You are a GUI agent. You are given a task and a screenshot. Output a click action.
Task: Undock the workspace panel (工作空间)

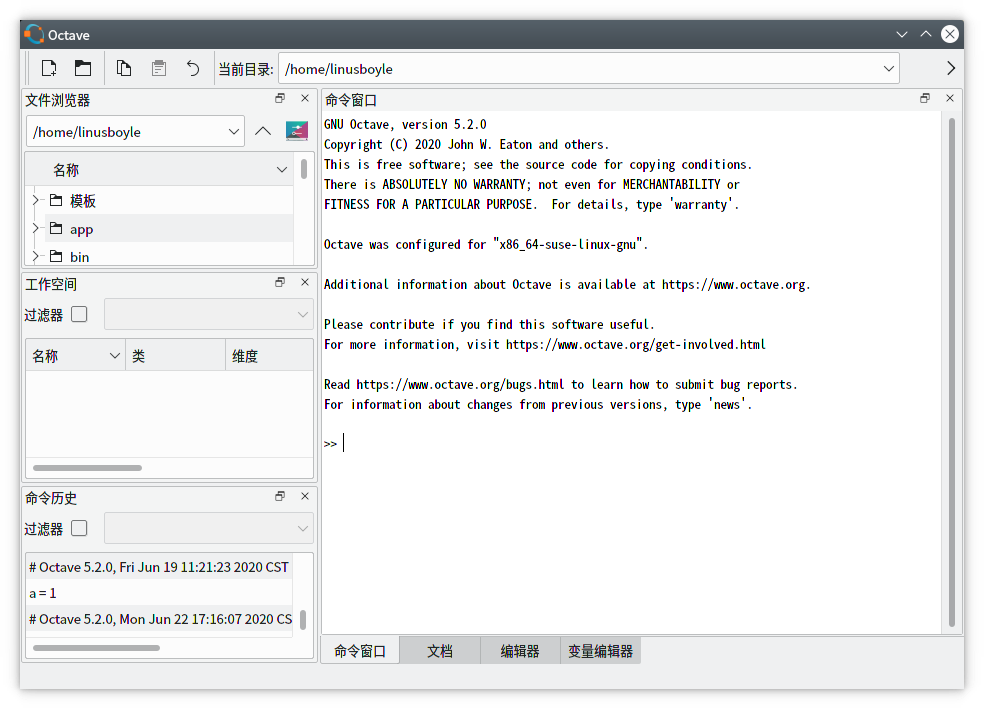point(280,282)
